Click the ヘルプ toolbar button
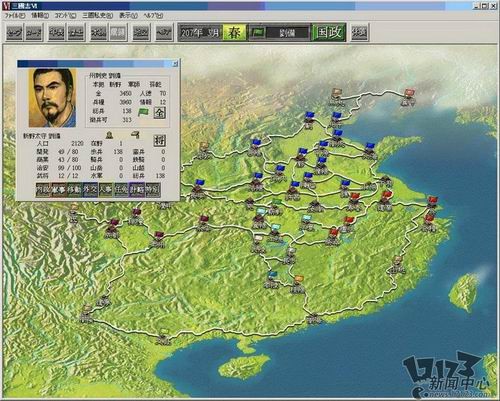This screenshot has width=500, height=401. [164, 33]
